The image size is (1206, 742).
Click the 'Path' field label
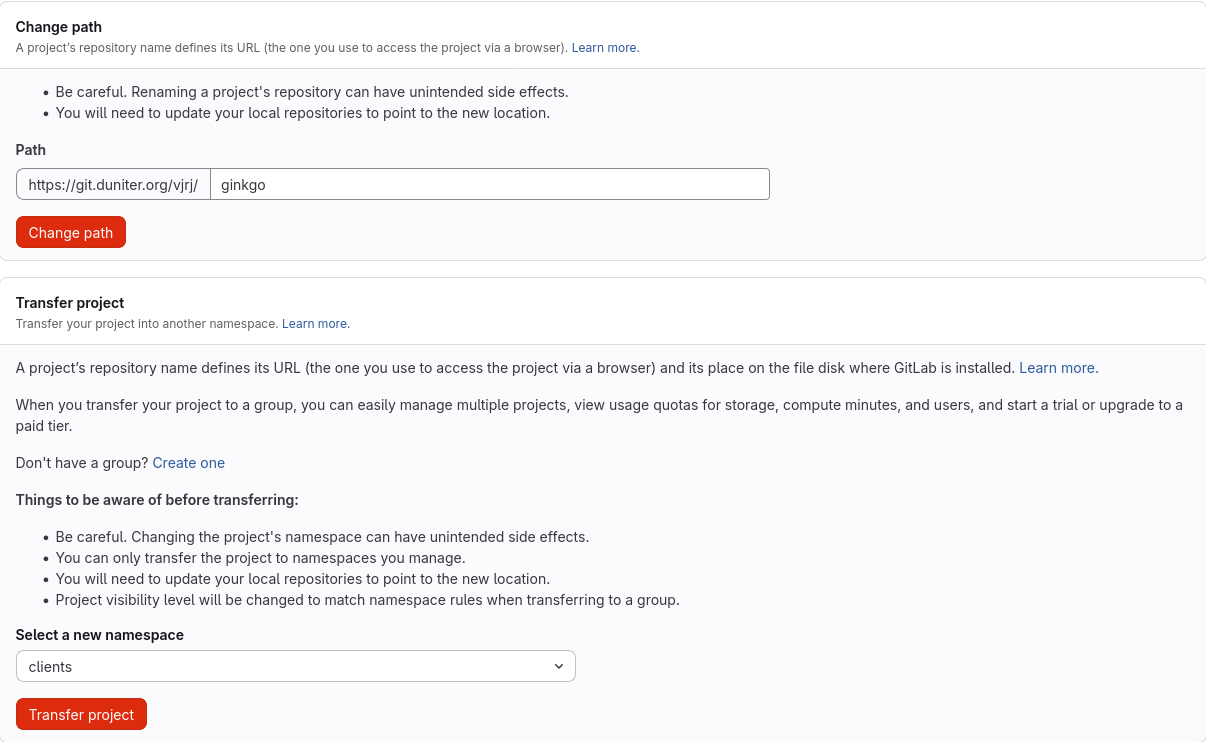pyautogui.click(x=31, y=150)
